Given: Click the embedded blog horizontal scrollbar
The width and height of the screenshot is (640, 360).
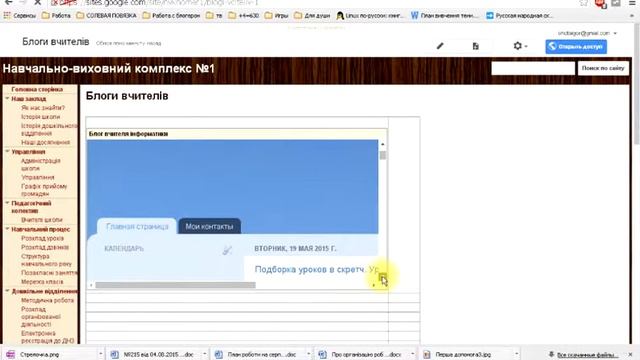Looking at the screenshot, I should pyautogui.click(x=176, y=285).
